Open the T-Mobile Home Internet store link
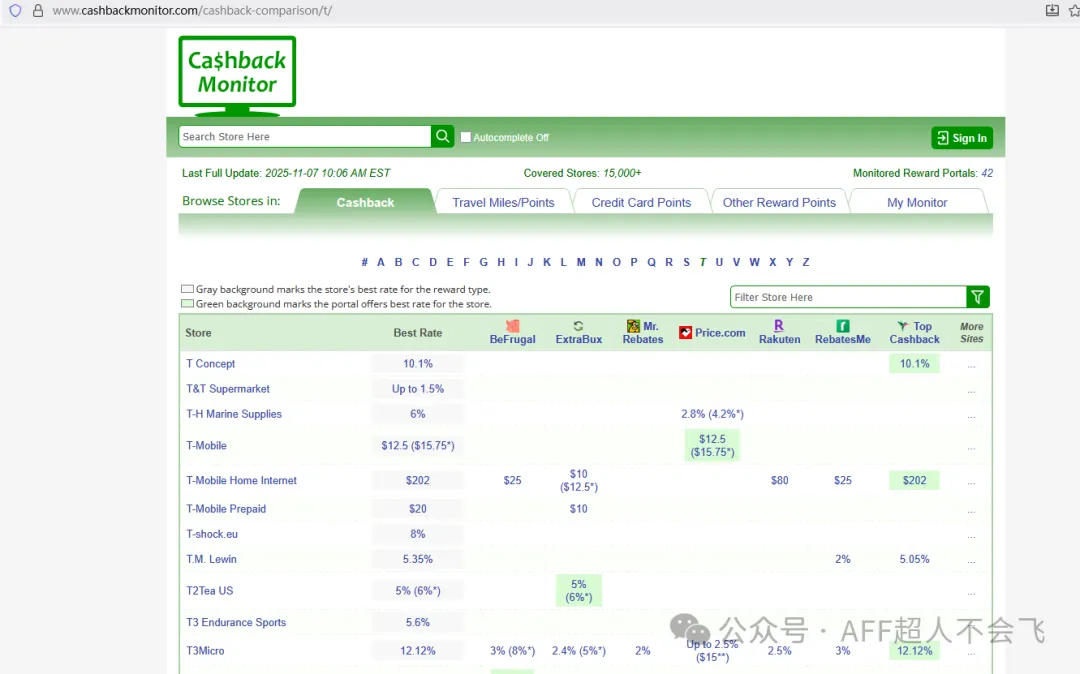This screenshot has width=1080, height=674. 241,481
